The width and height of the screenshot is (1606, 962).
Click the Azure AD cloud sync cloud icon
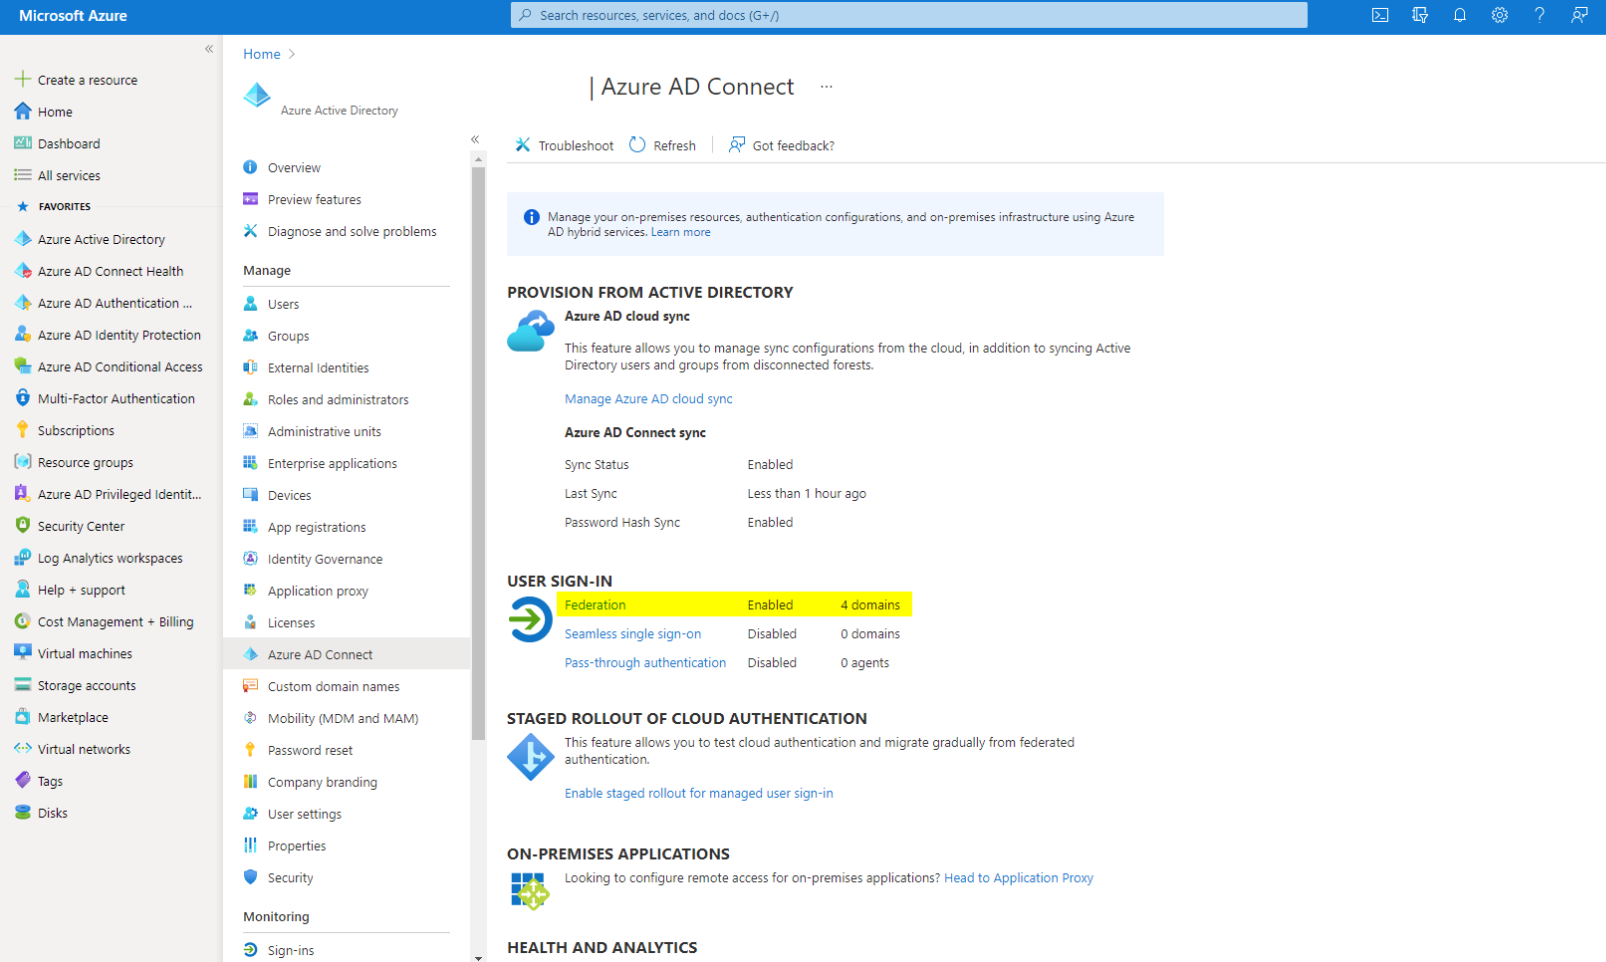click(x=531, y=331)
